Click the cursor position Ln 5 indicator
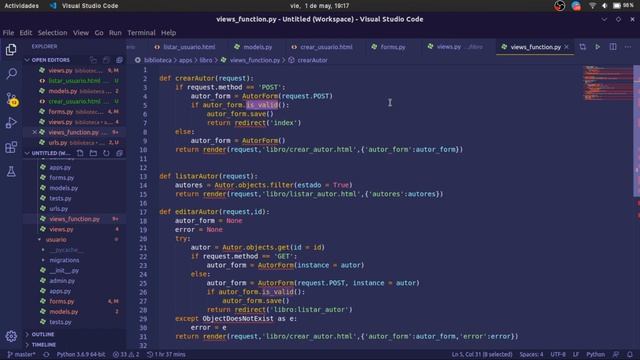 coord(482,354)
